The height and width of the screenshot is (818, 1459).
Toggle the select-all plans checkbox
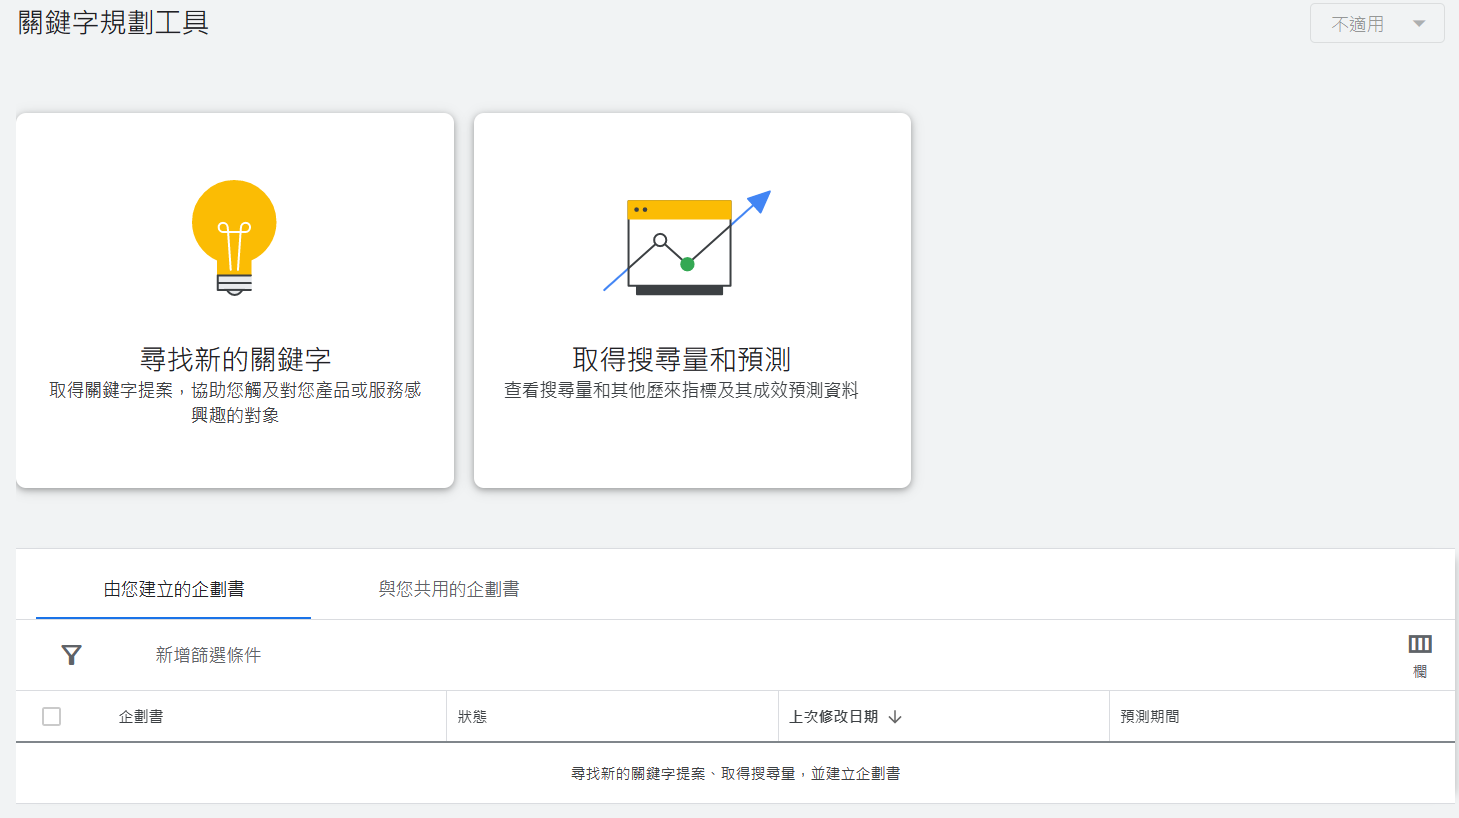[52, 717]
